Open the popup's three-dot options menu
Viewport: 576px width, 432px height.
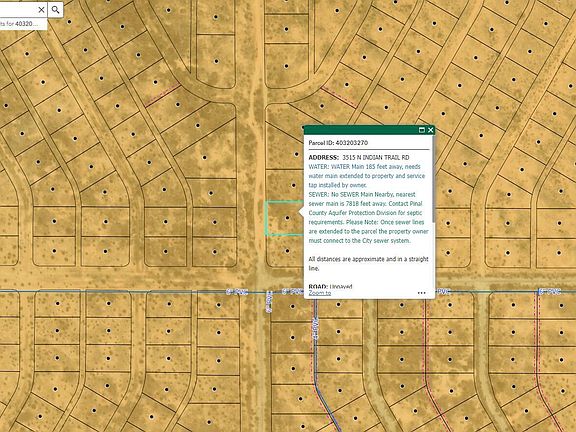(x=422, y=293)
